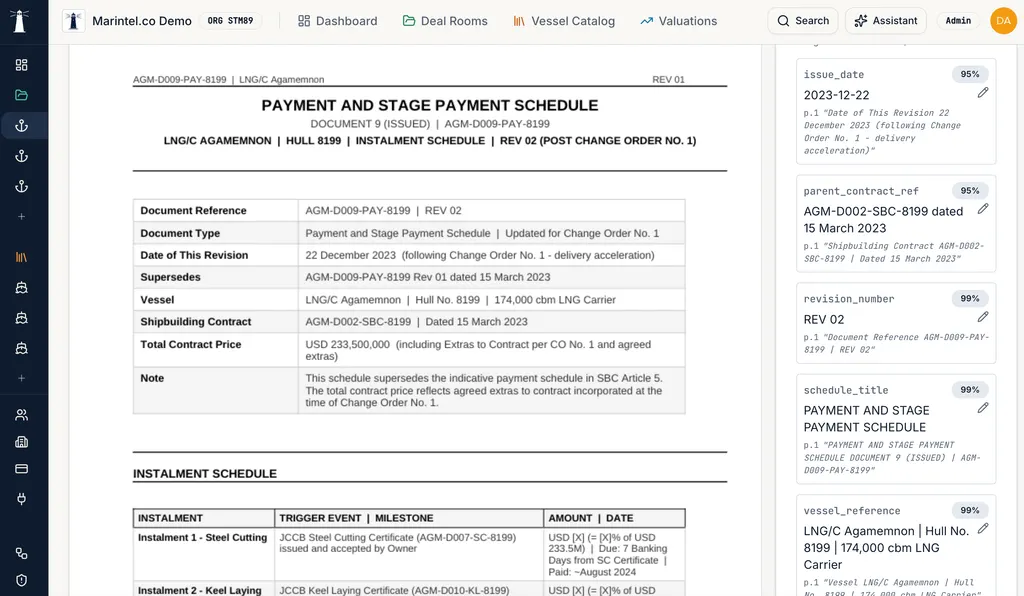Click the 'Date of This Revision' row label

point(194,255)
